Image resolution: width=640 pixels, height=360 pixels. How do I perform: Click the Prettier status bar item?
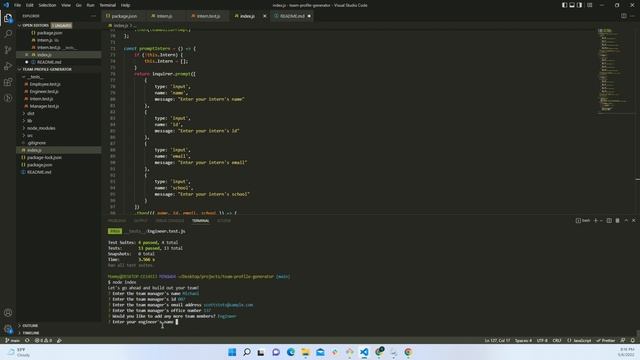[x=606, y=340]
